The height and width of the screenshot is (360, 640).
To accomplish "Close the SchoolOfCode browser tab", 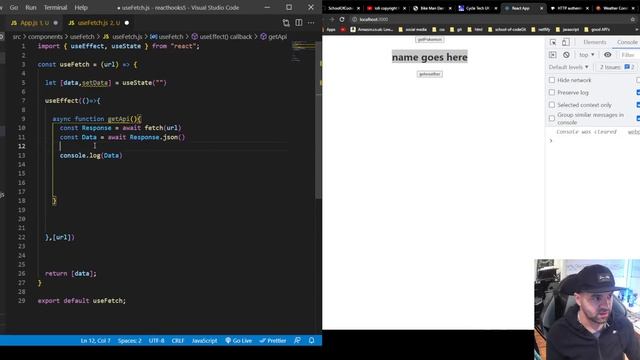I will 358,8.
